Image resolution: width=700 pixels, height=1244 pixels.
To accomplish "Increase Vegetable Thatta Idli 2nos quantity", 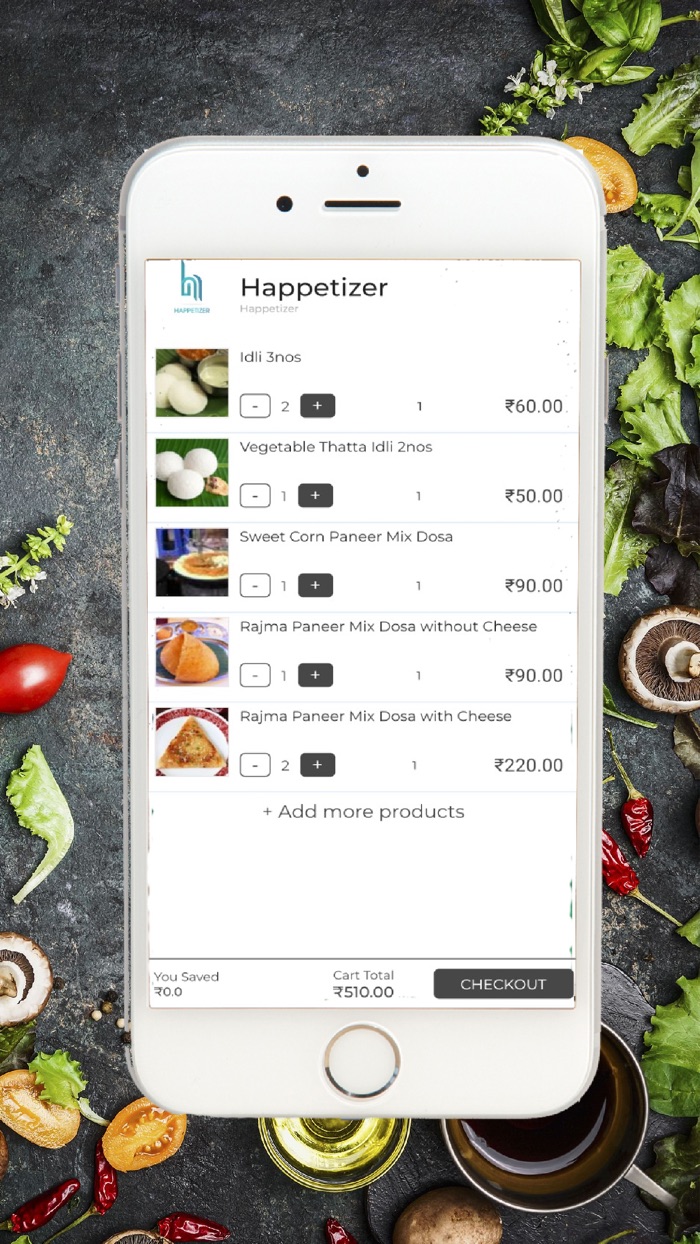I will pos(315,496).
